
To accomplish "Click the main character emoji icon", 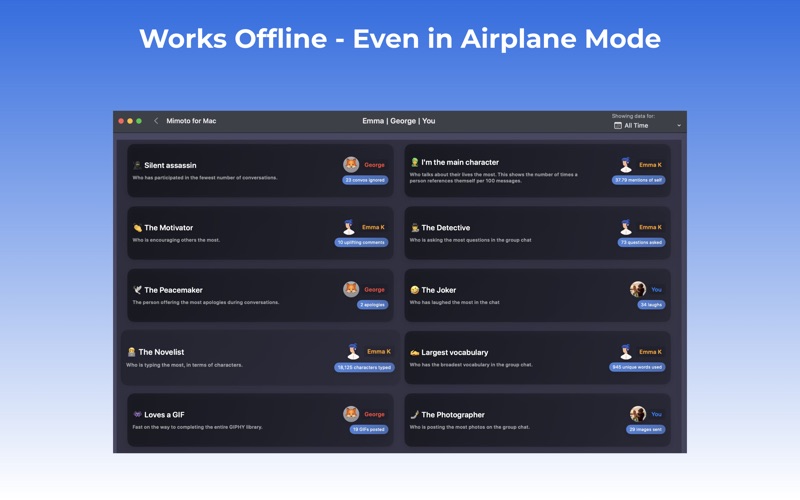I will [x=414, y=162].
